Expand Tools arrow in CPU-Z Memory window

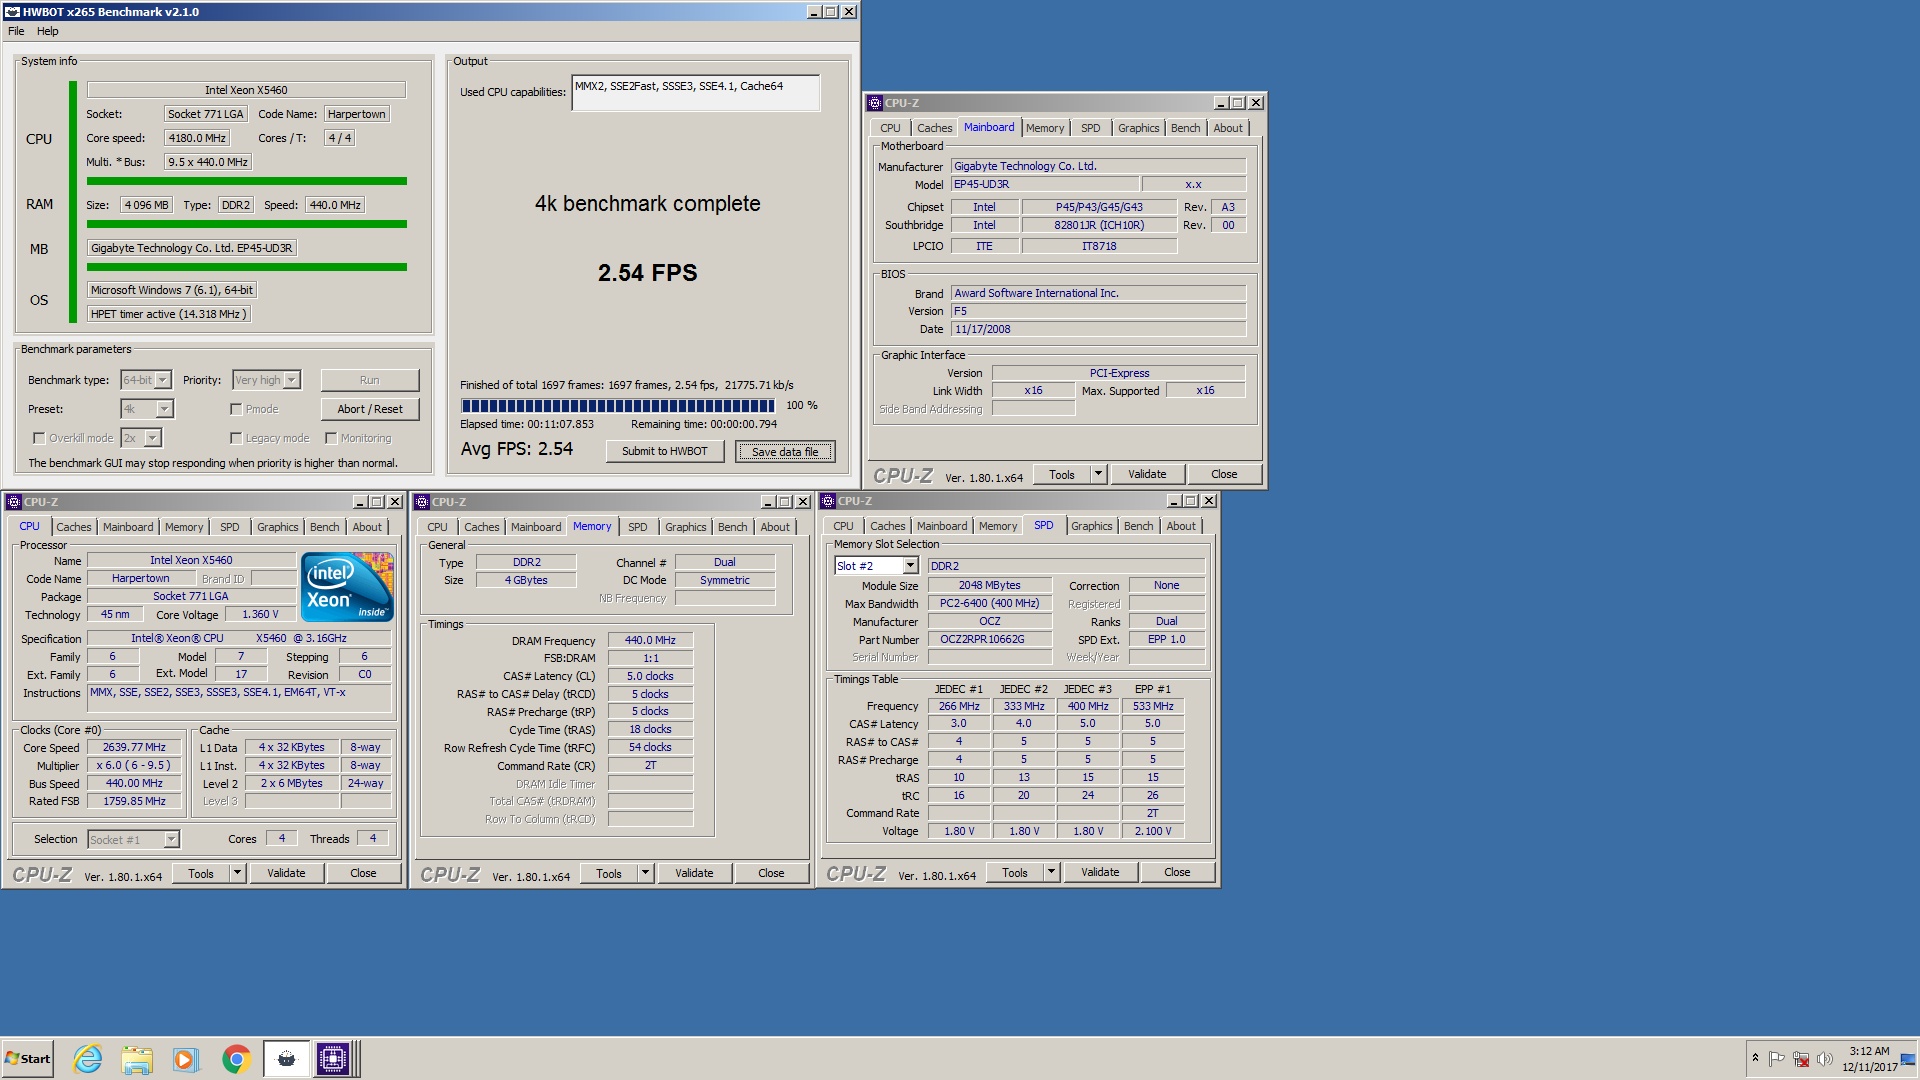point(645,873)
